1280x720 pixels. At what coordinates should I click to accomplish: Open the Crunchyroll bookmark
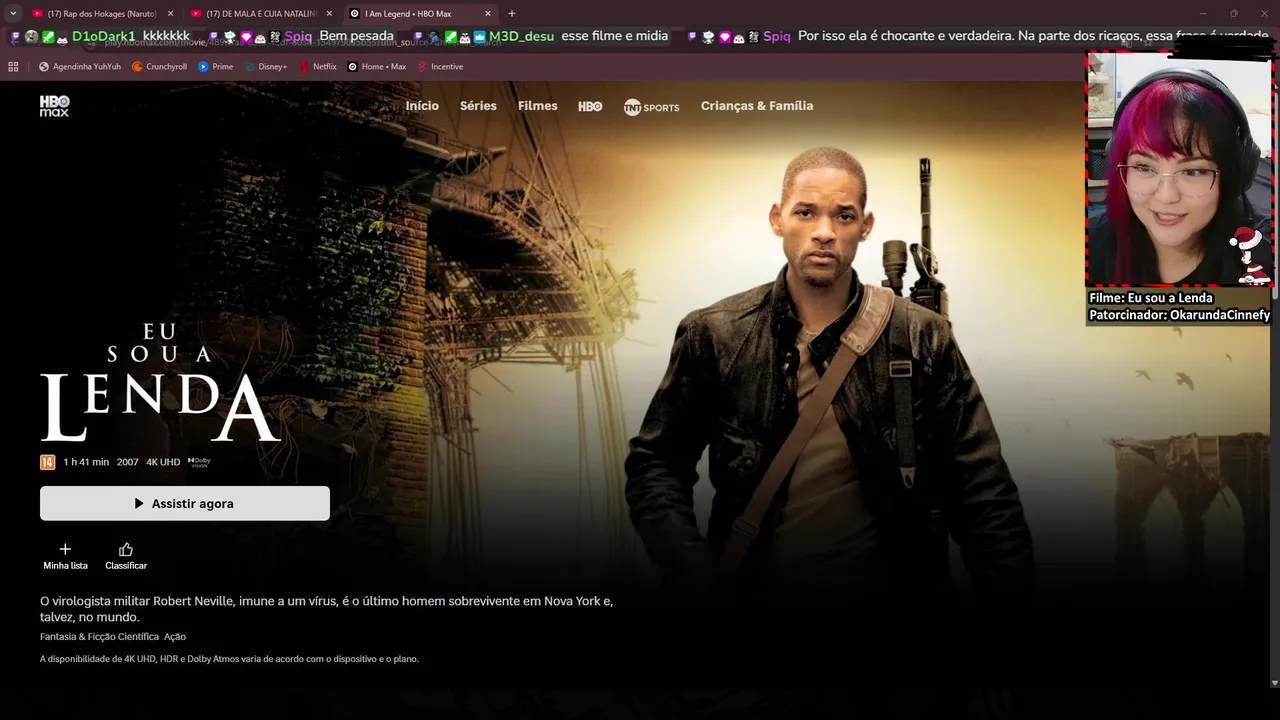[x=159, y=67]
